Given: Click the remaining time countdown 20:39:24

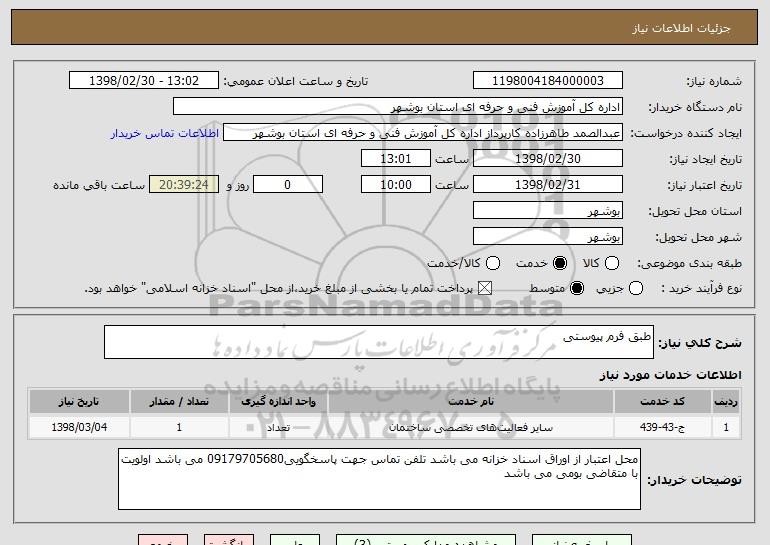Looking at the screenshot, I should tap(184, 185).
